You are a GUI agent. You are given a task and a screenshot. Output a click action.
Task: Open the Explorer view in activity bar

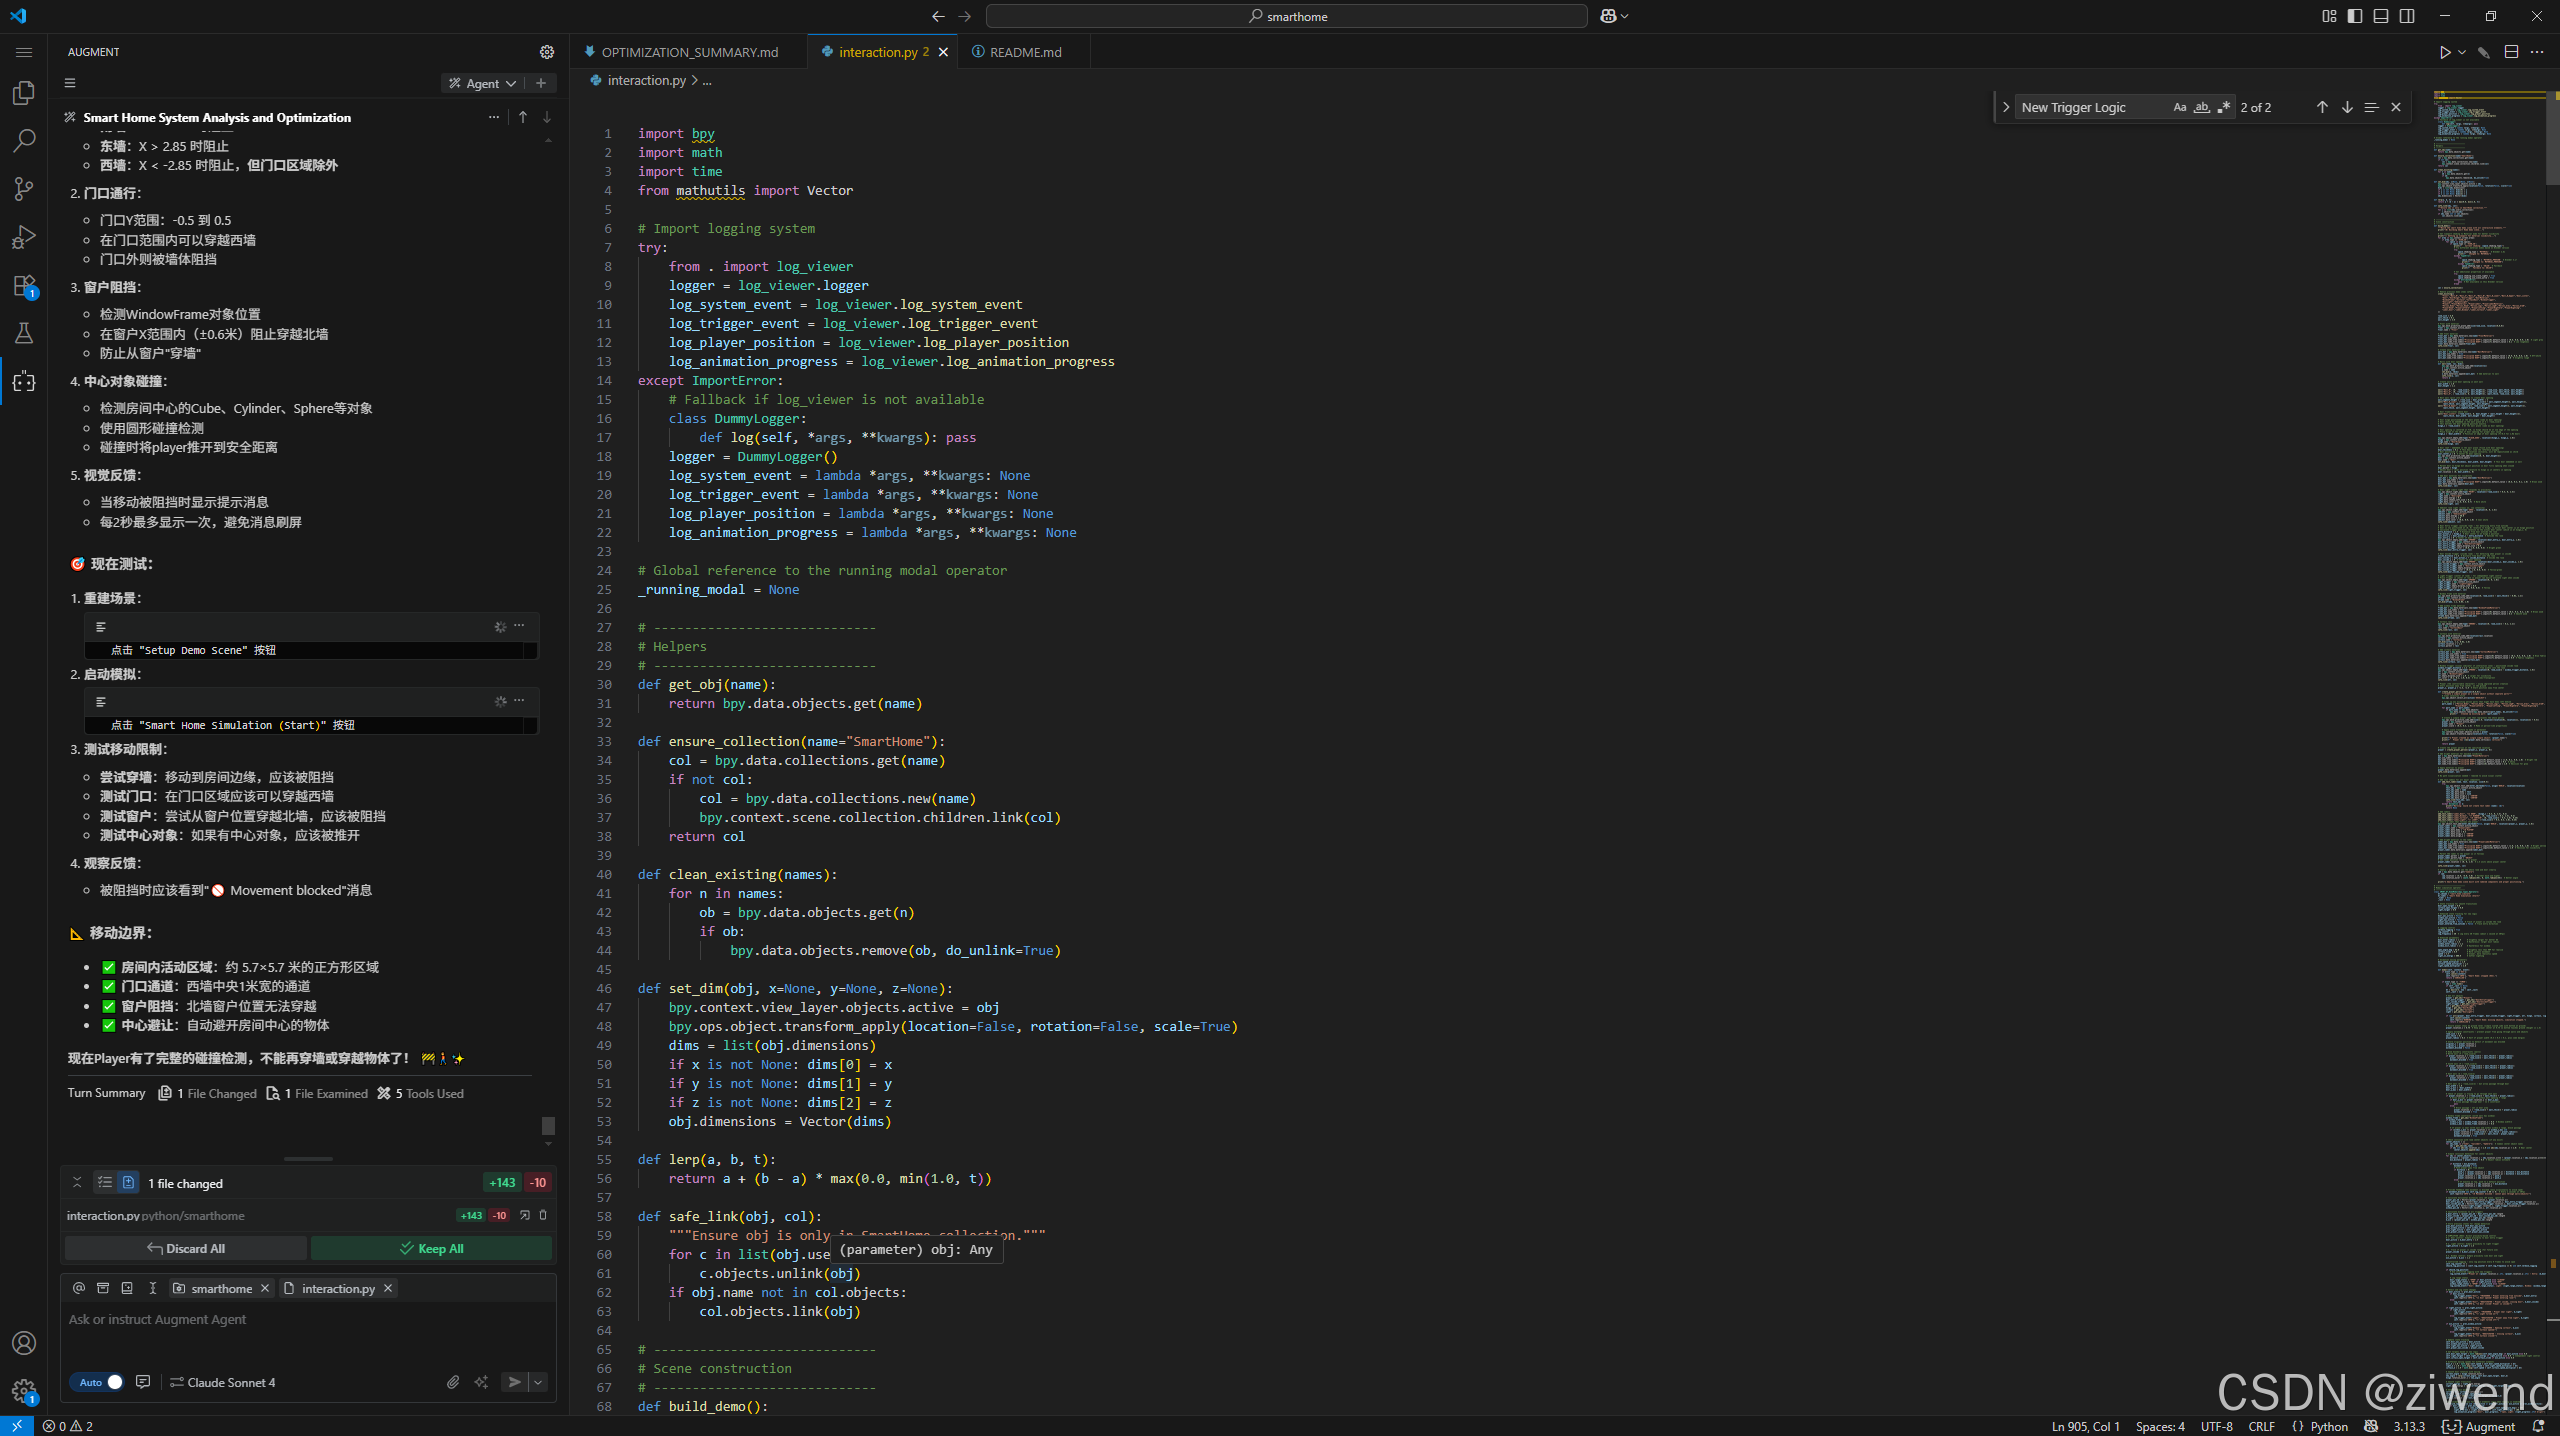click(24, 93)
